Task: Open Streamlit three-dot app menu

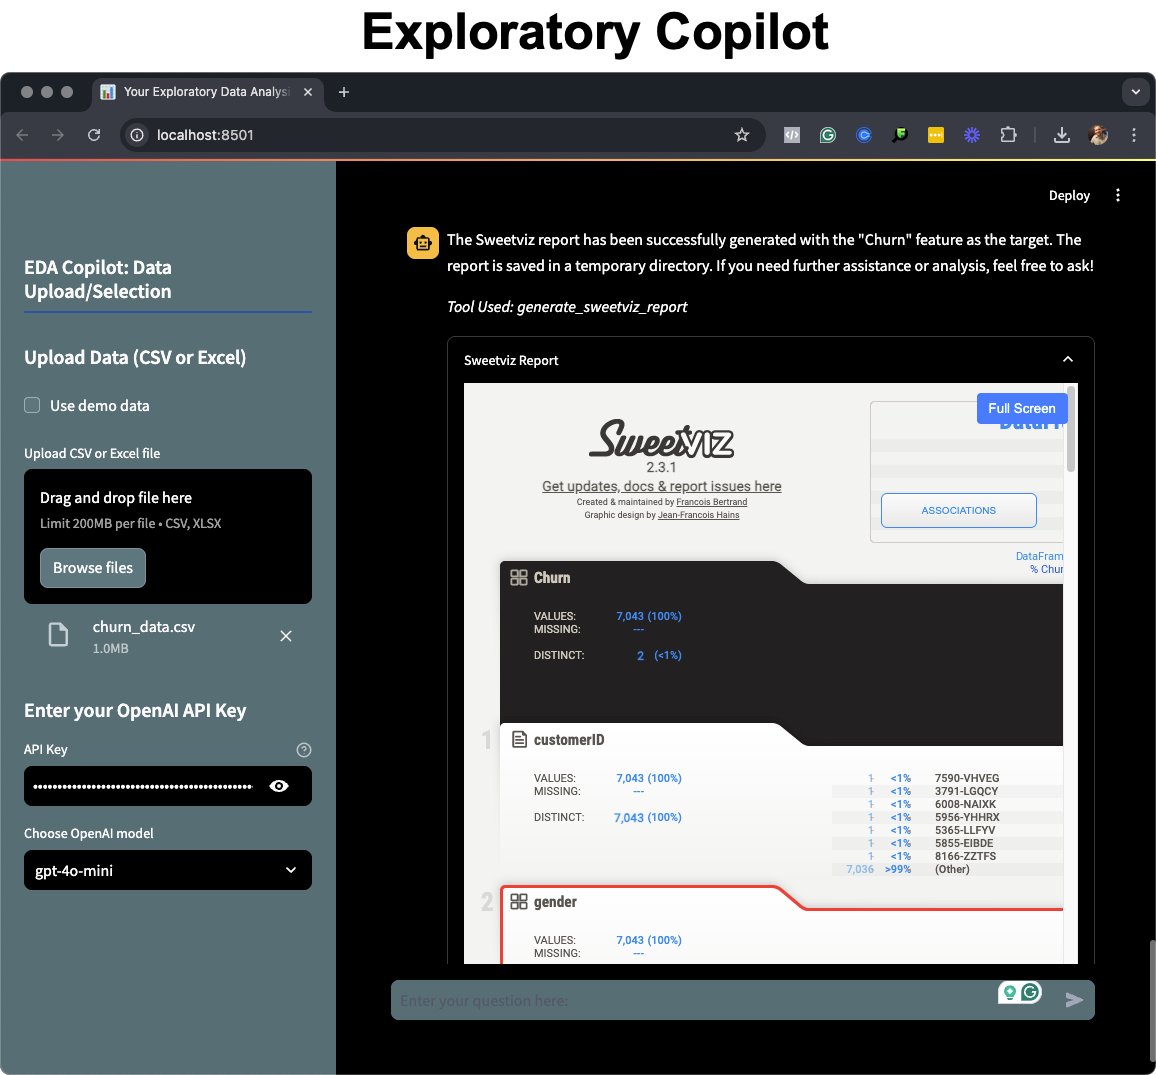Action: 1118,195
